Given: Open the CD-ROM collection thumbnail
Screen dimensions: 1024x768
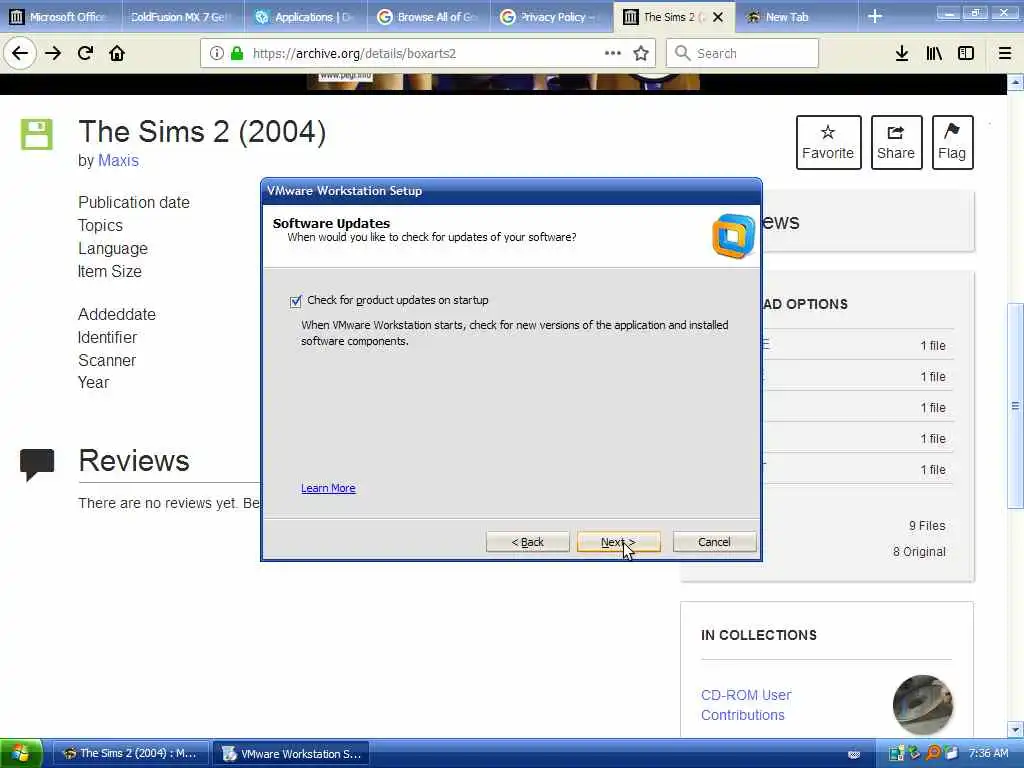Looking at the screenshot, I should 922,705.
